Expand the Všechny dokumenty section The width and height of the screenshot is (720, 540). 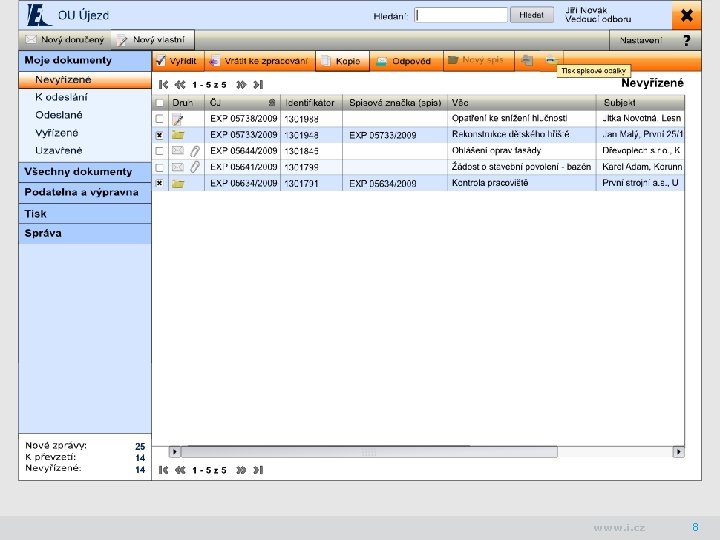85,172
